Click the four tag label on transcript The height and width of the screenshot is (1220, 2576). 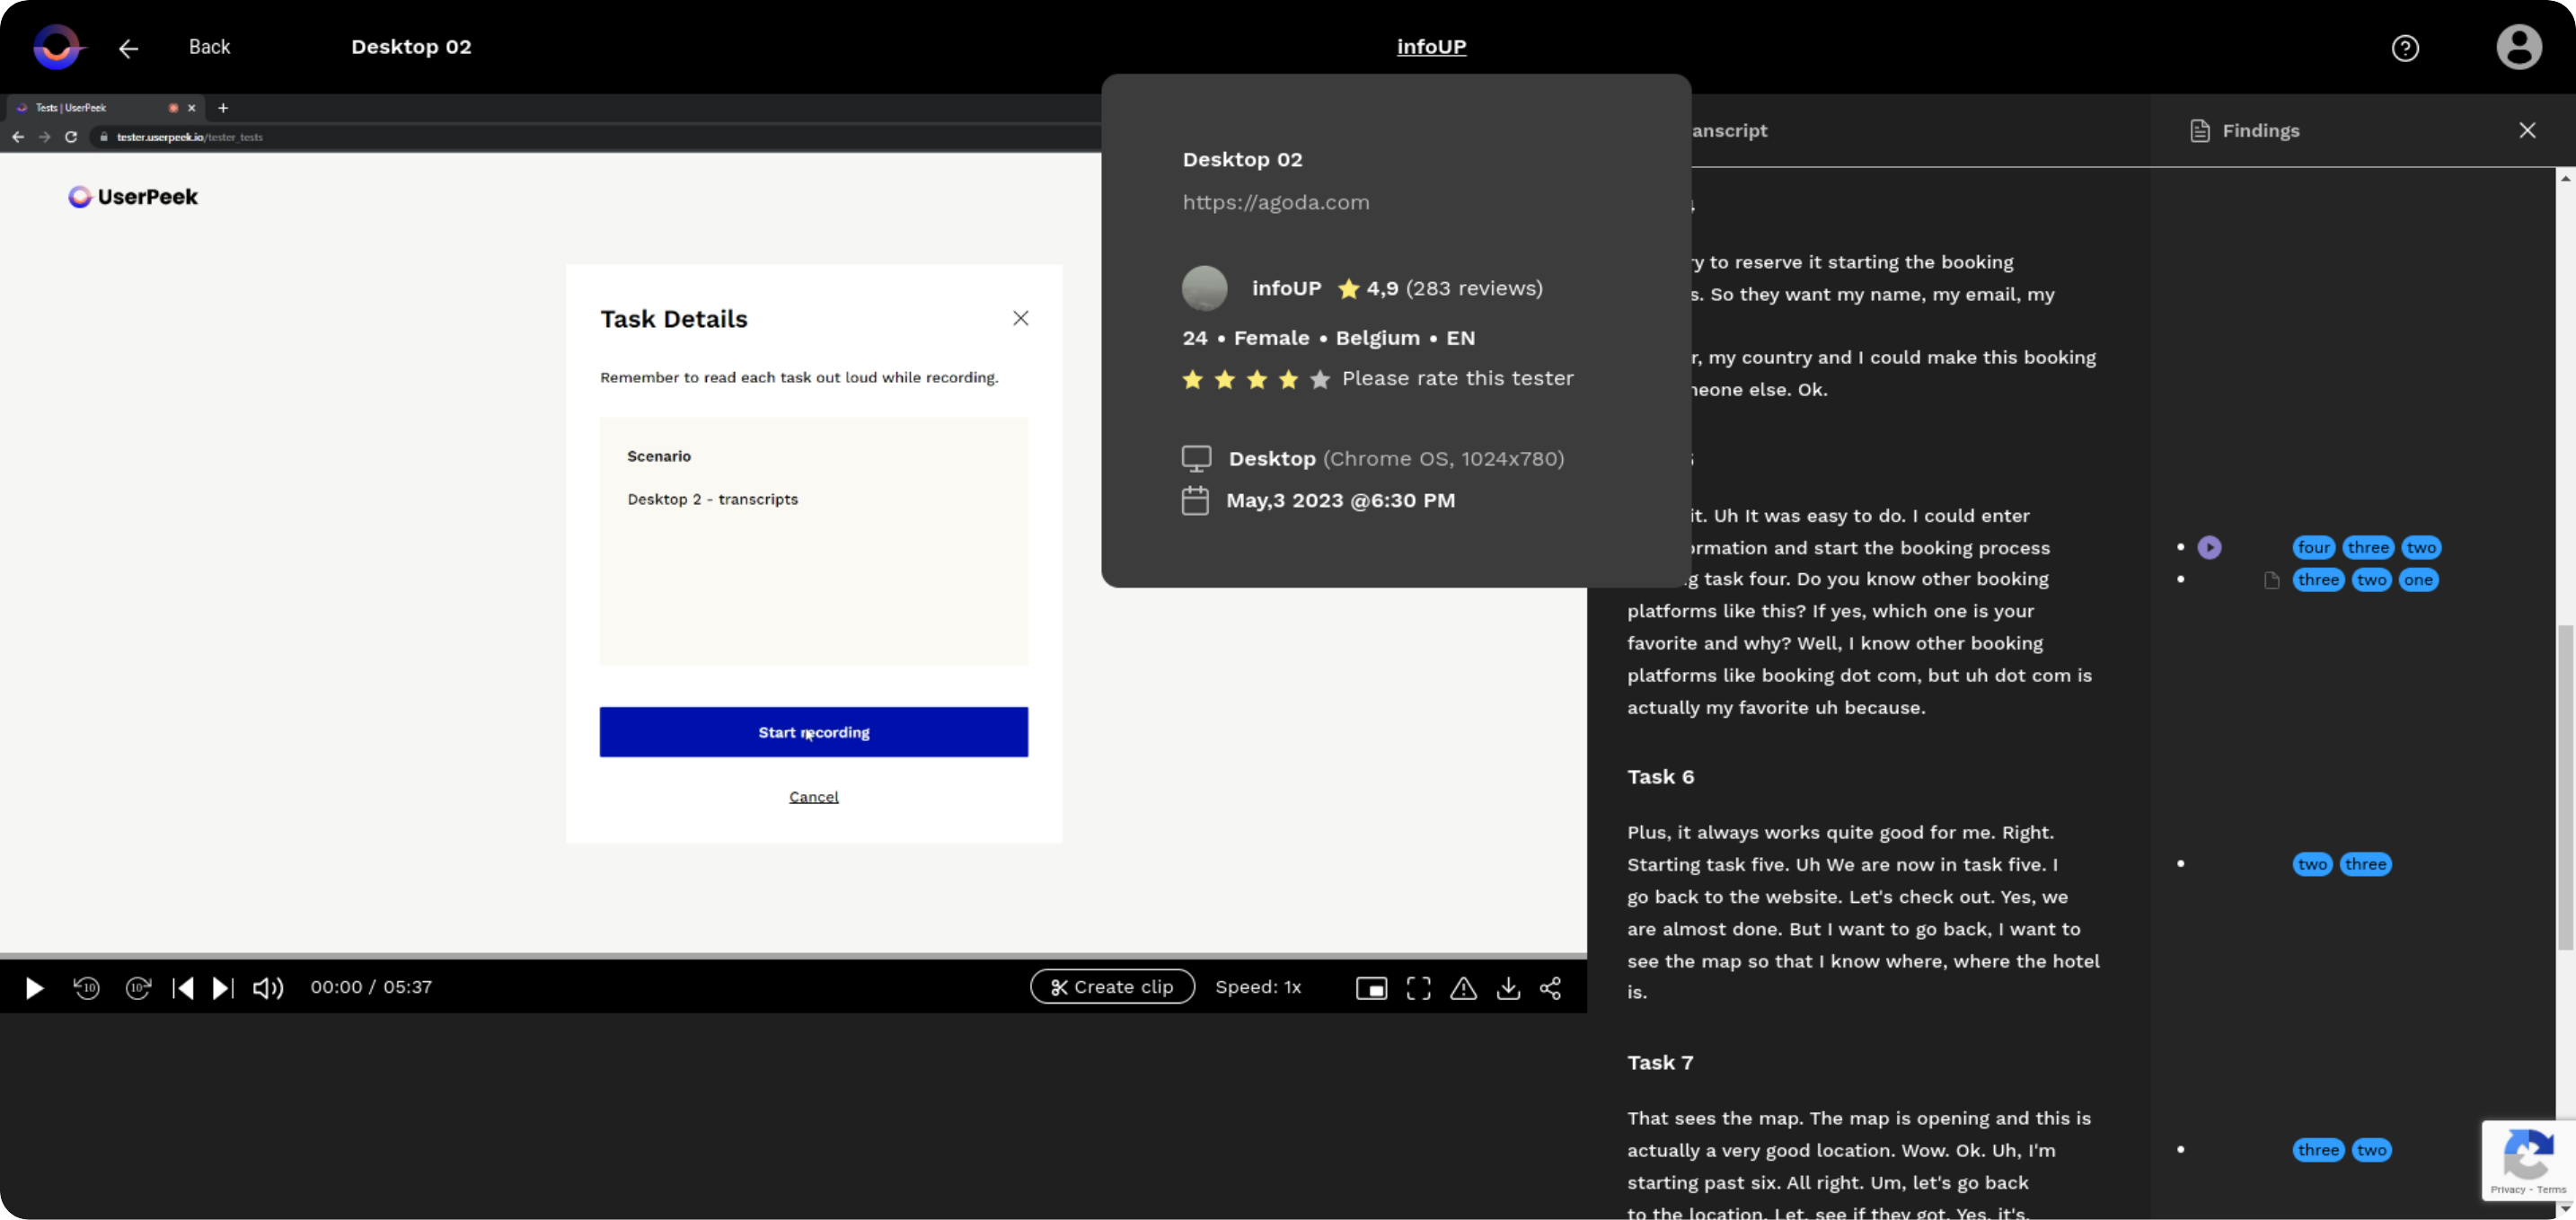pyautogui.click(x=2313, y=546)
